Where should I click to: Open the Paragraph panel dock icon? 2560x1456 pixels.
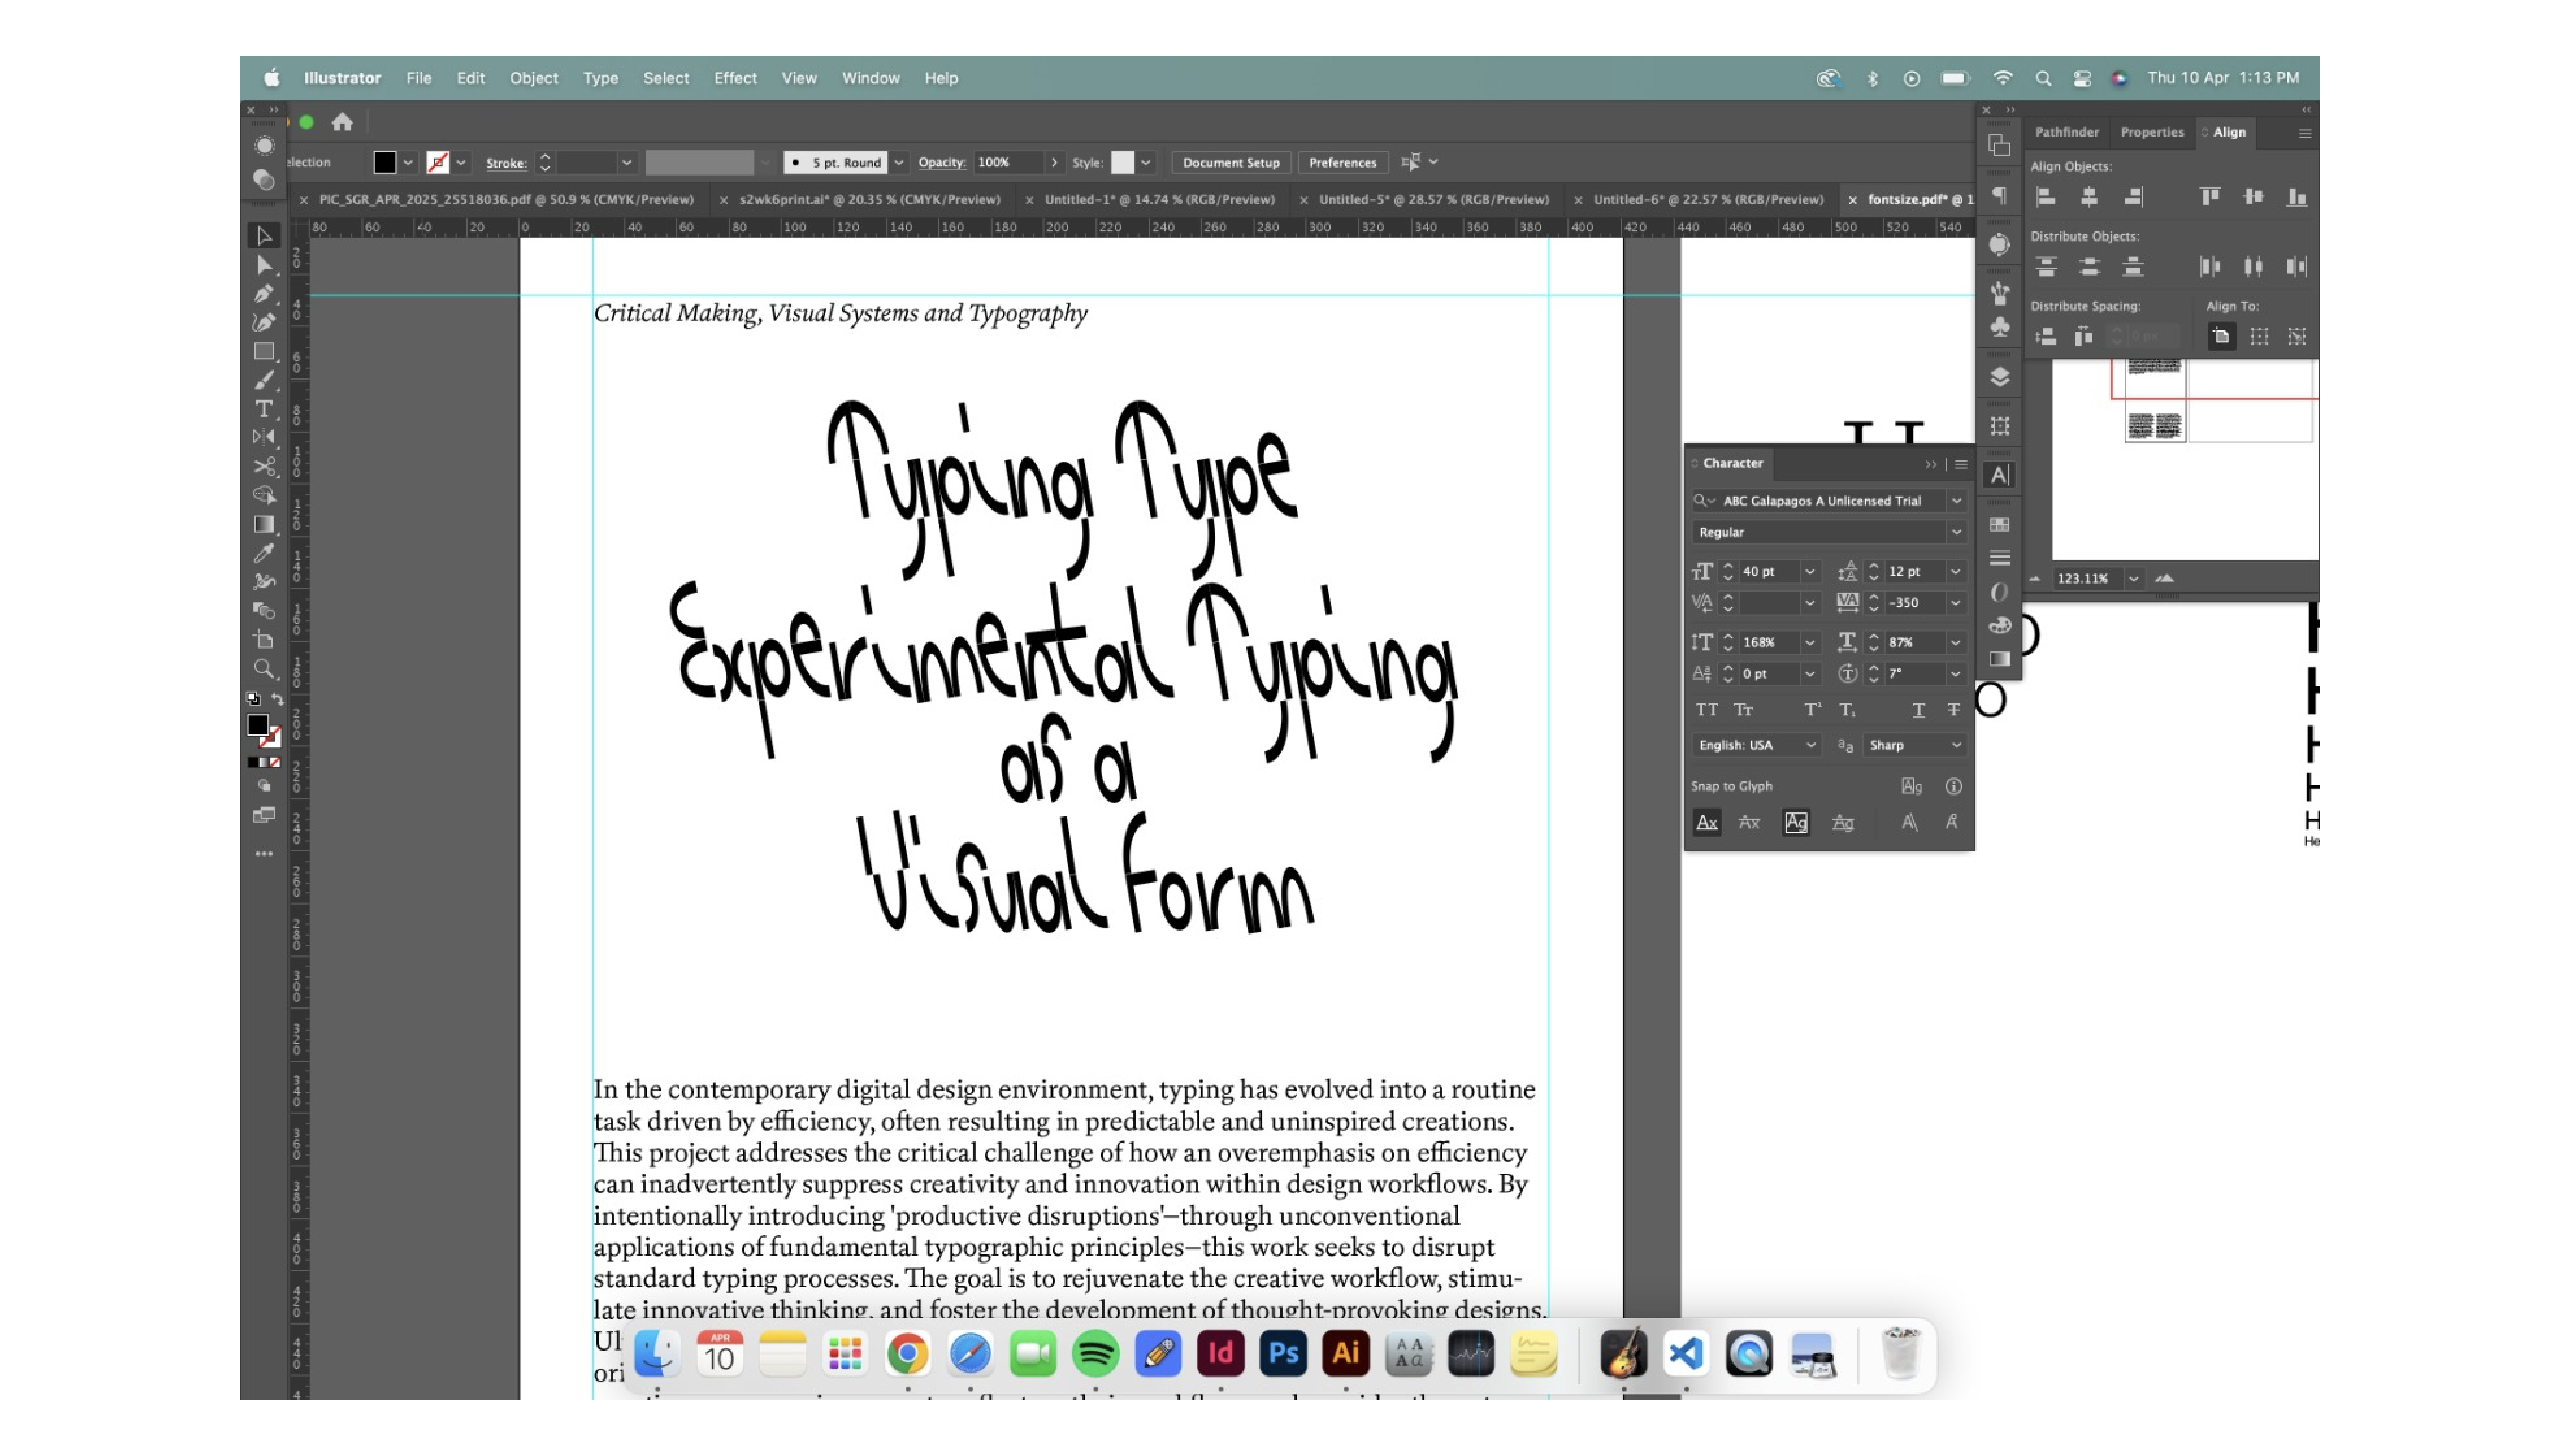1999,196
